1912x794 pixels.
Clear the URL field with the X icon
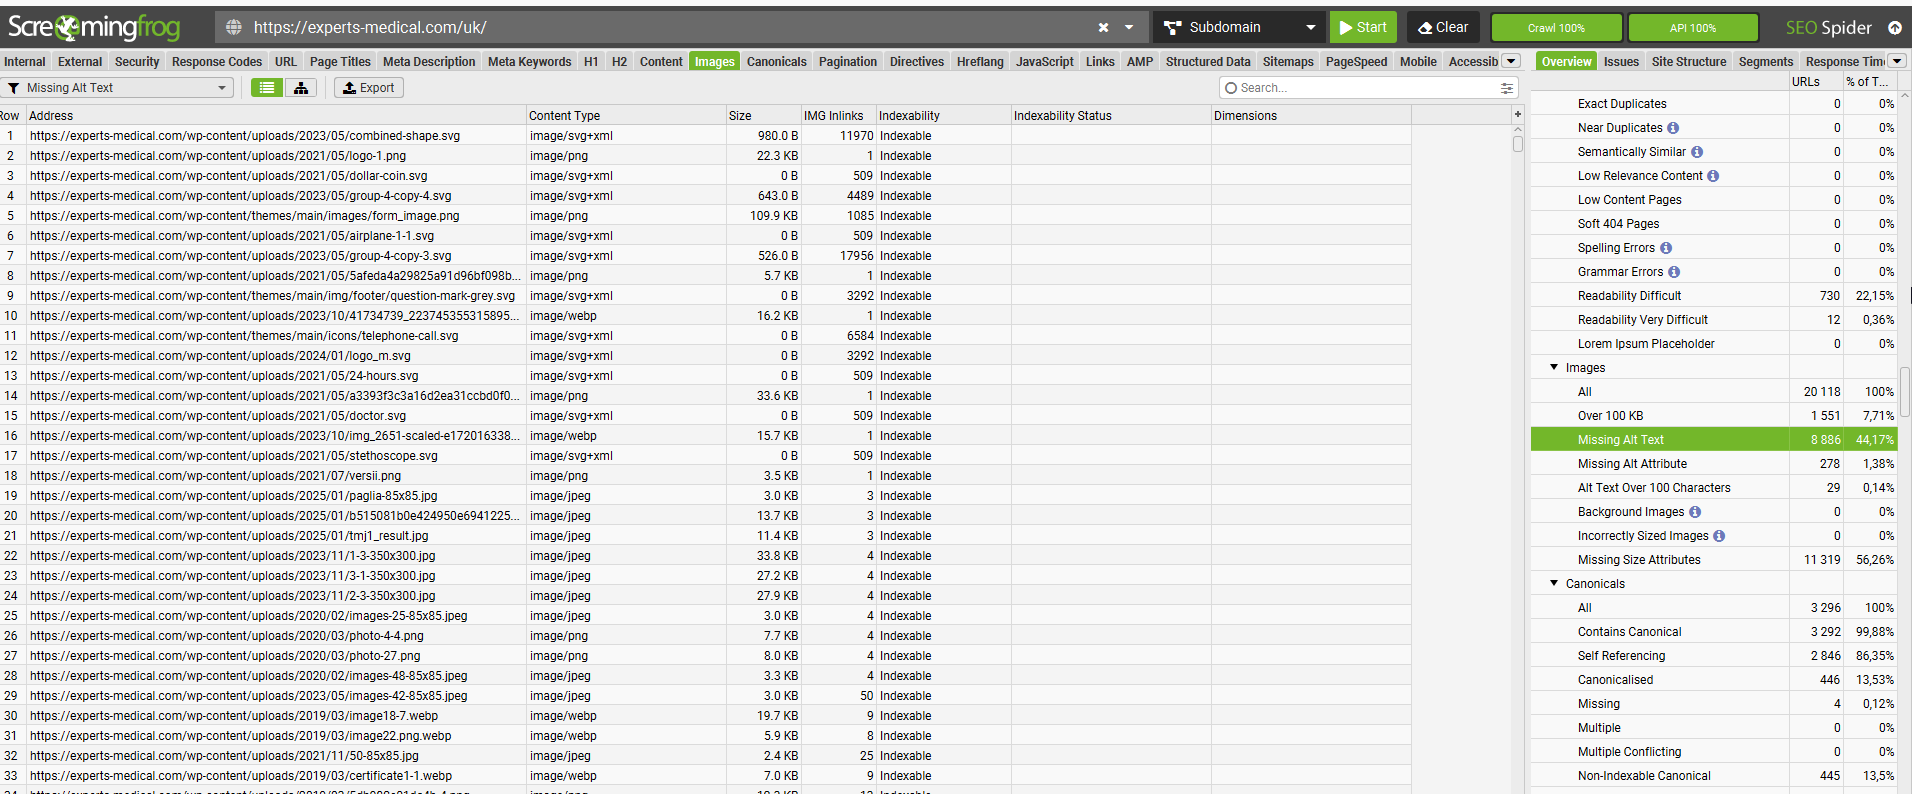coord(1103,28)
